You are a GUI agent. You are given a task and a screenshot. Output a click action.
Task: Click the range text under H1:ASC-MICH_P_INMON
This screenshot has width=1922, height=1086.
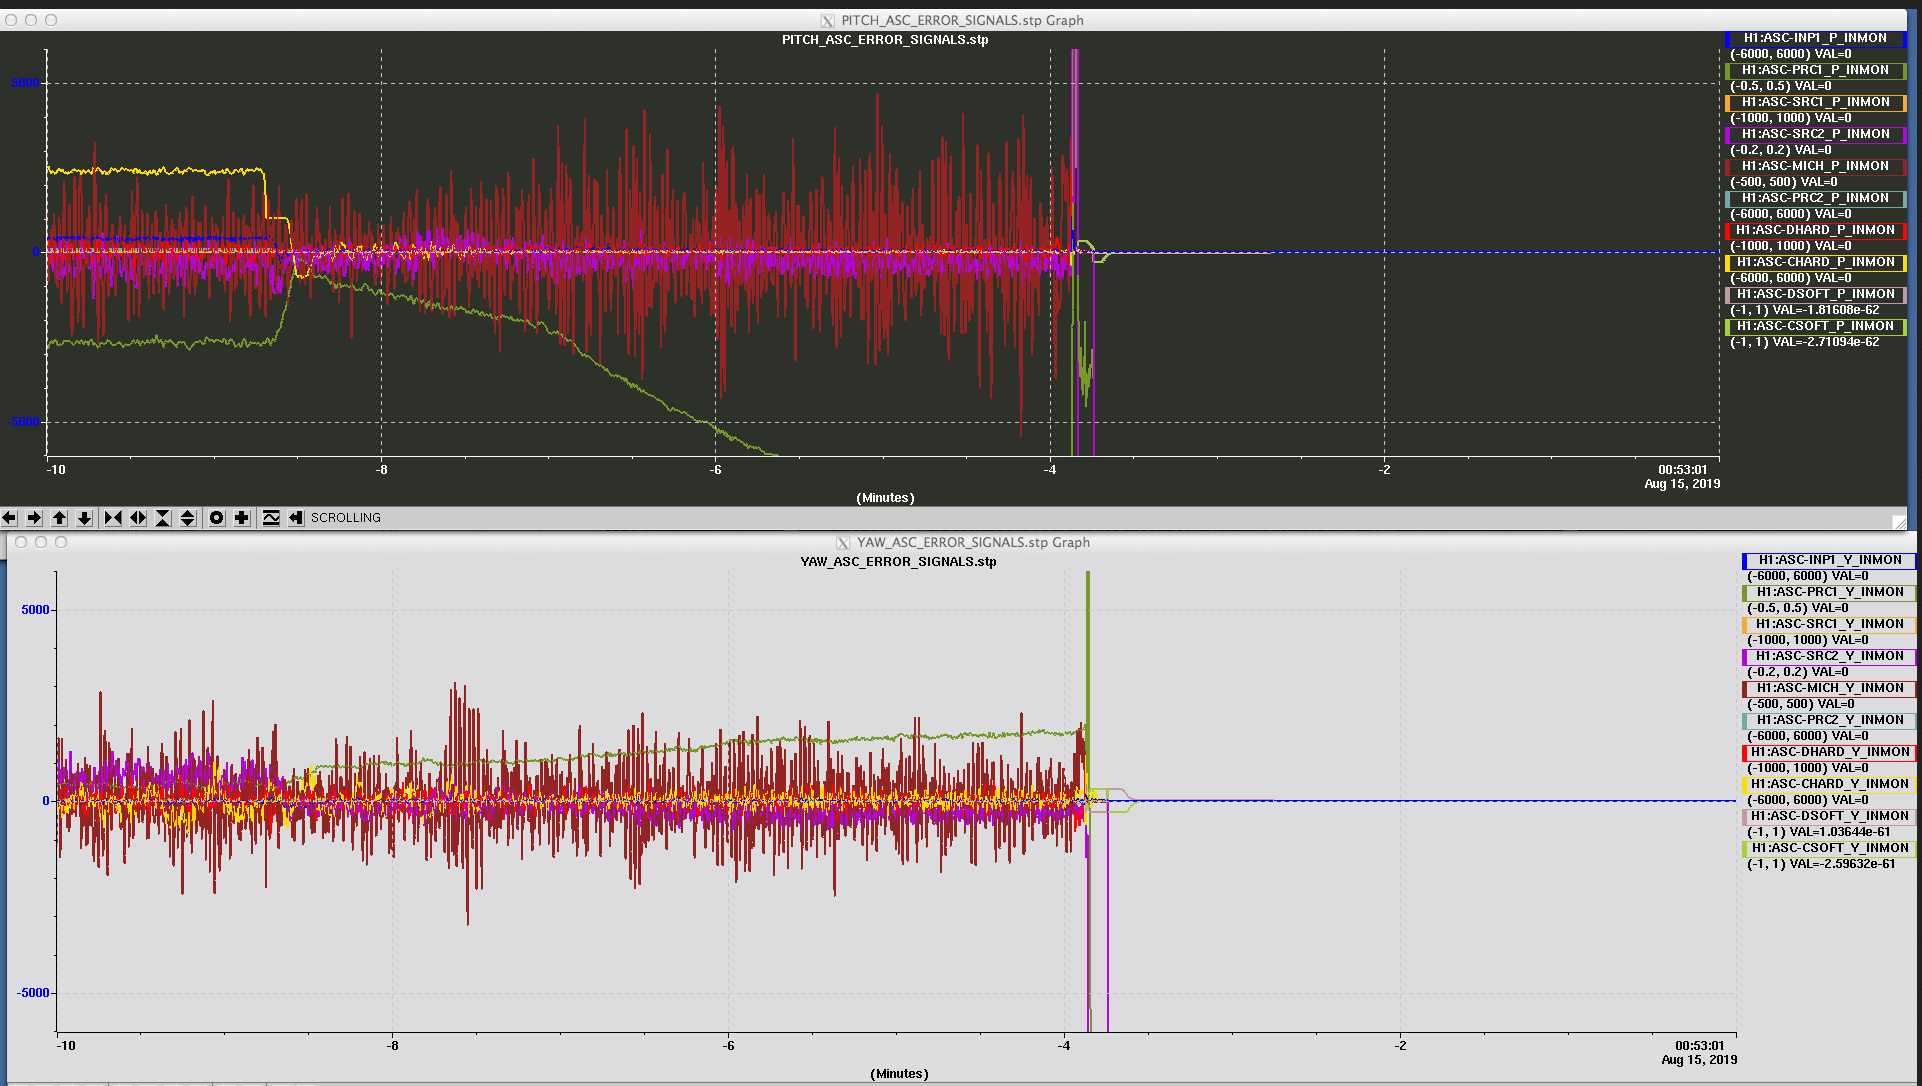(1763, 182)
